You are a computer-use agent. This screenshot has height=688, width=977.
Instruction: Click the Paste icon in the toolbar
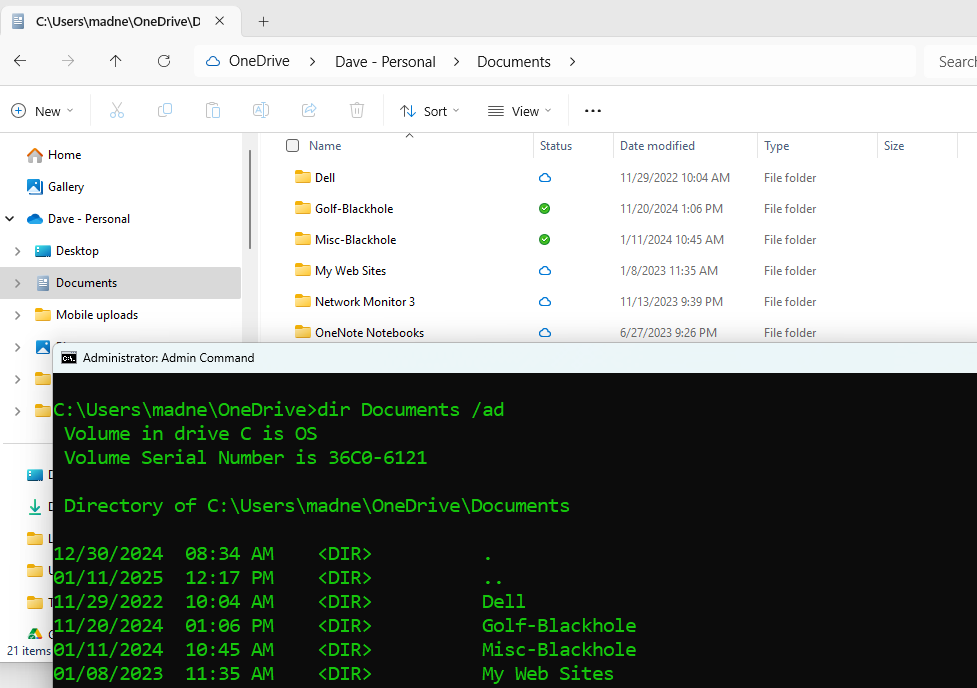tap(212, 110)
